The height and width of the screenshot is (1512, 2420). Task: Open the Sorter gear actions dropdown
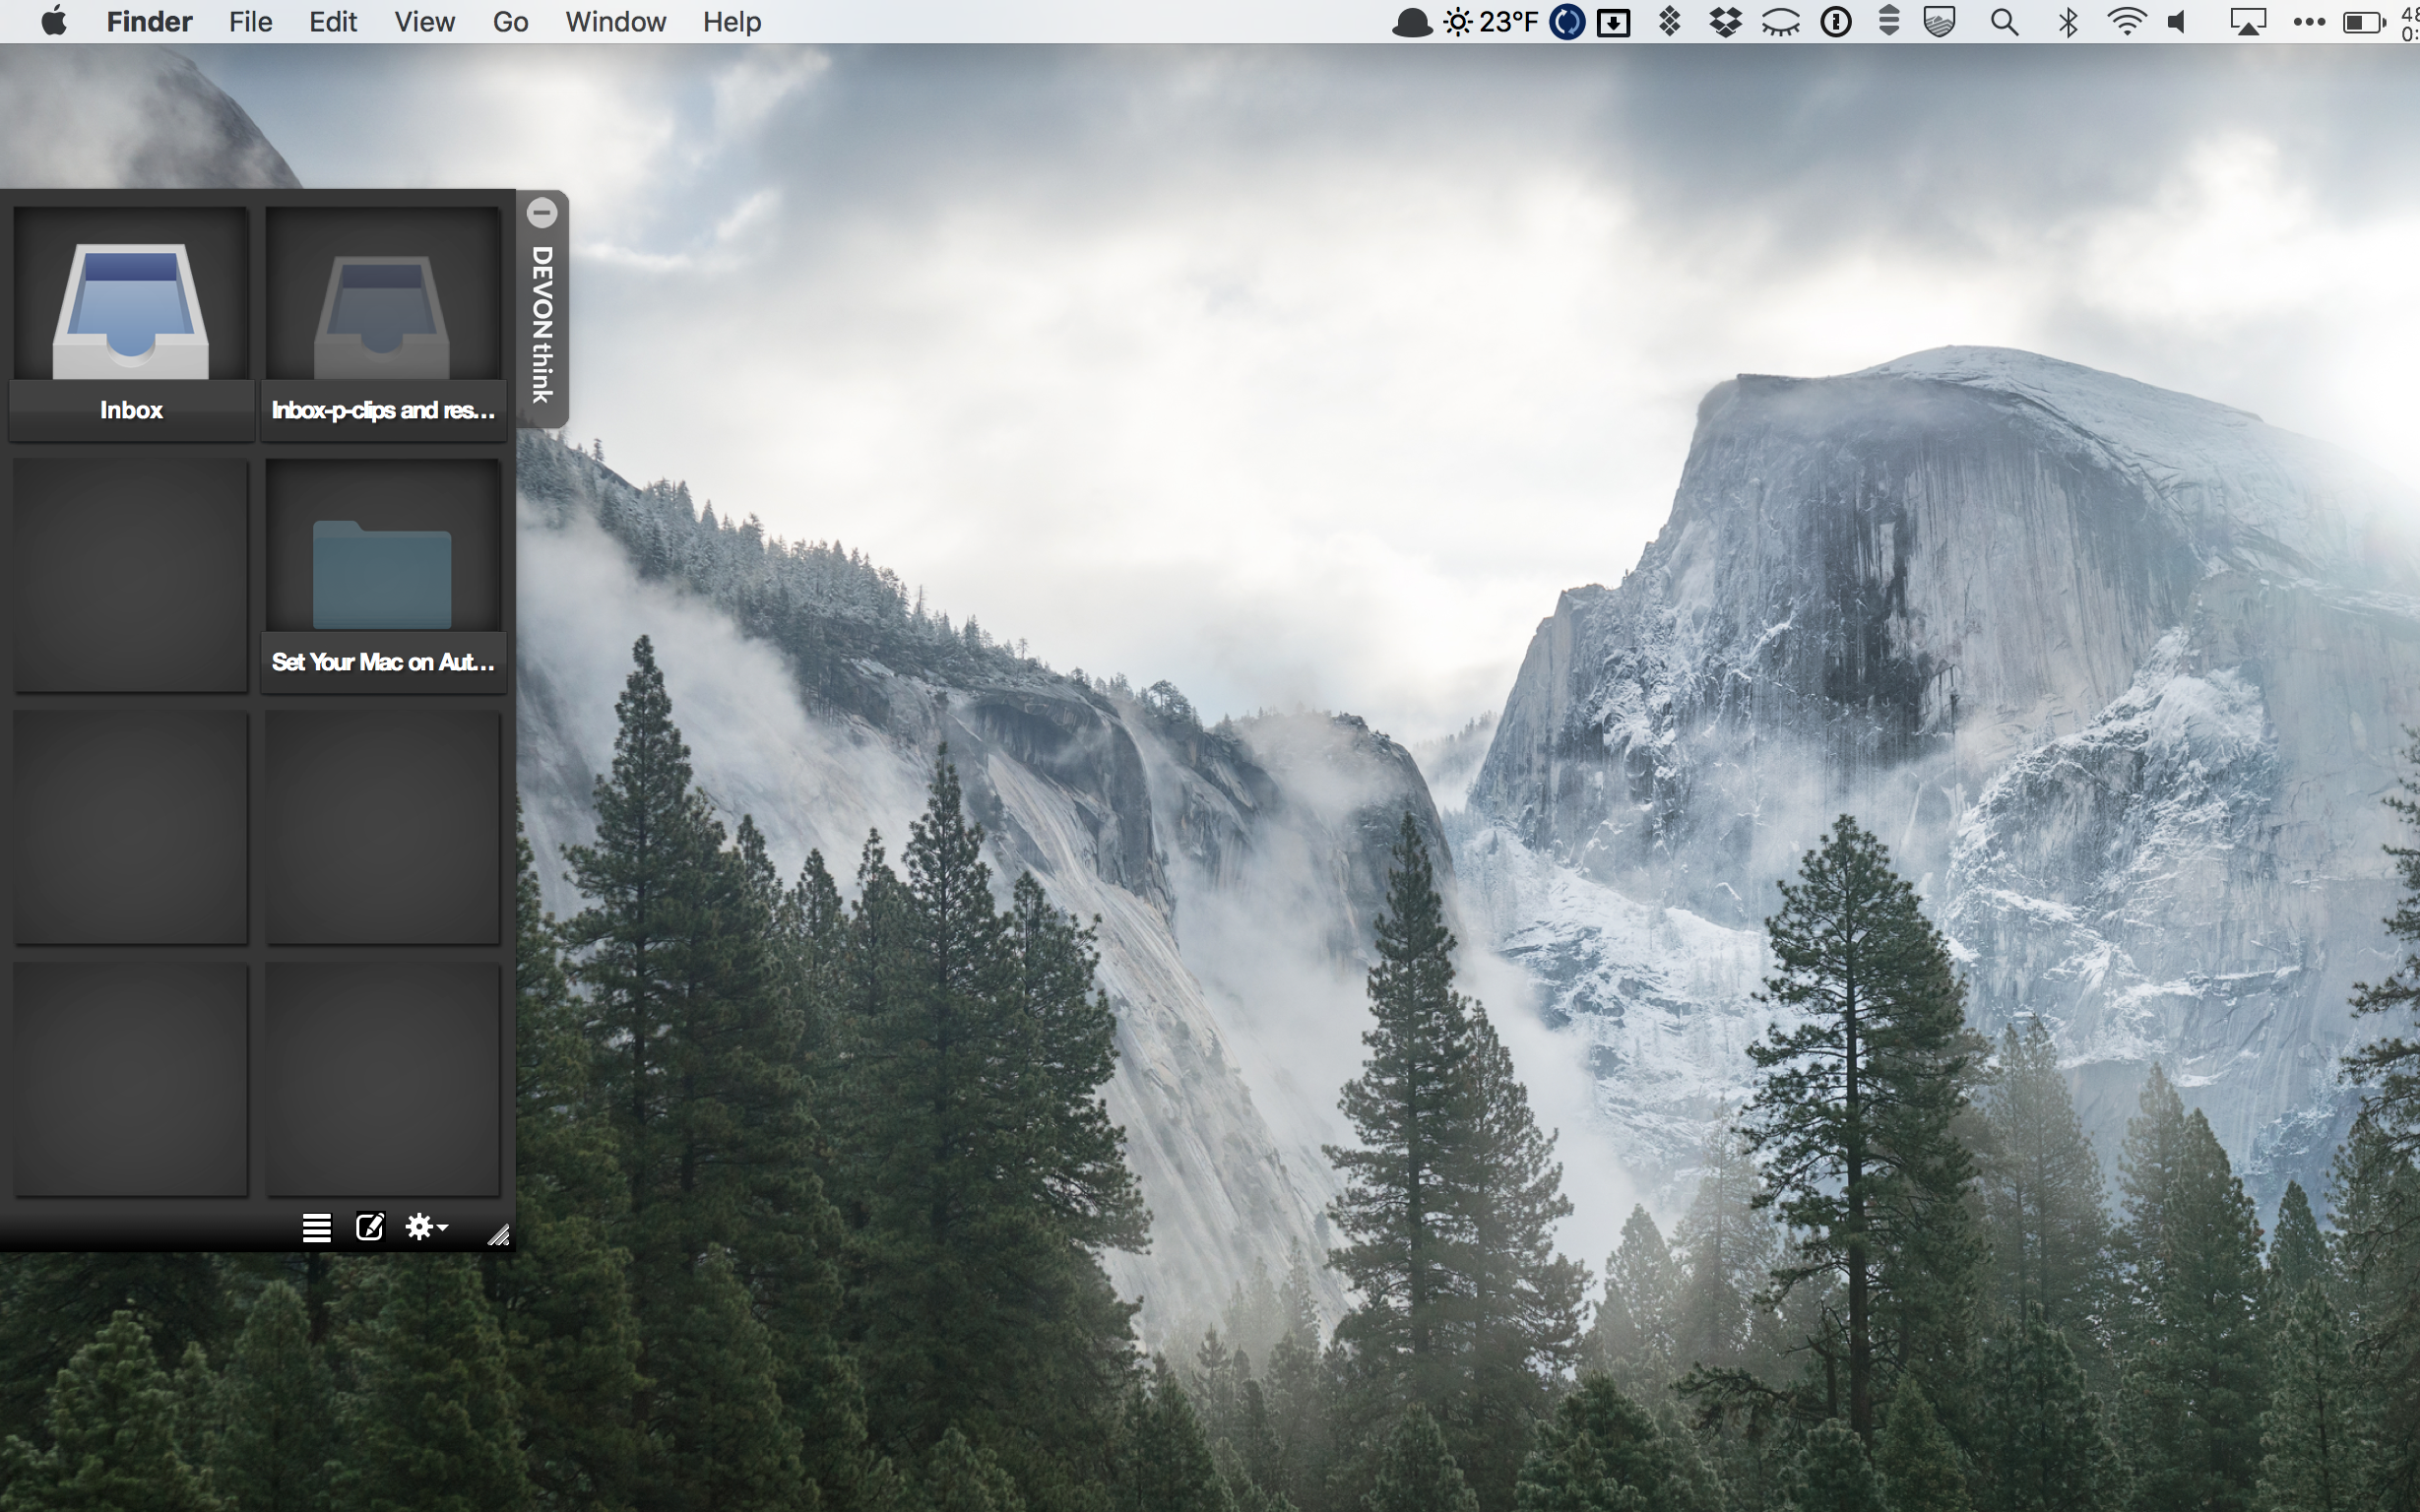click(x=426, y=1227)
